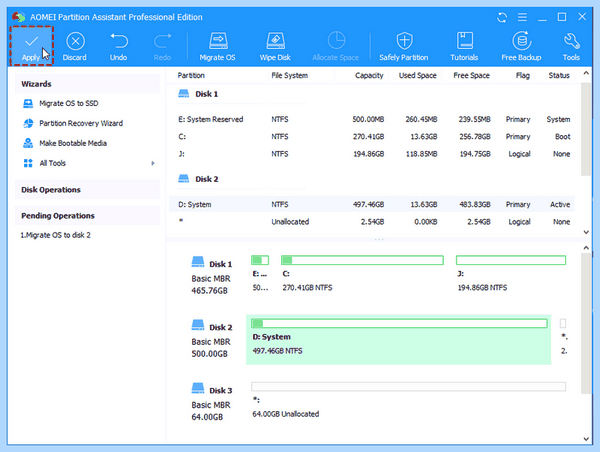Open Safely Partition shield tool
The width and height of the screenshot is (600, 452).
click(404, 47)
